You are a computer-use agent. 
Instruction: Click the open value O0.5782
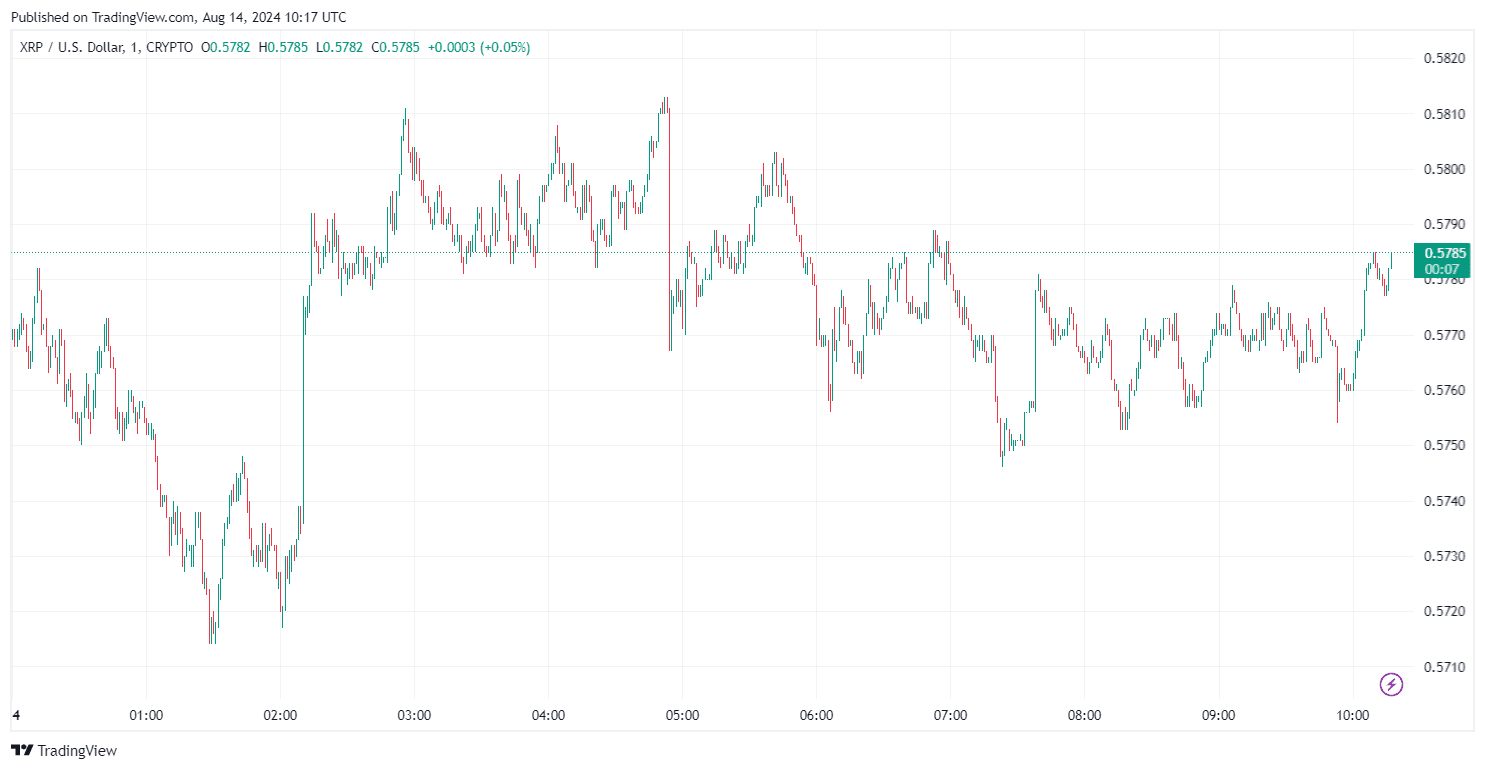(227, 47)
